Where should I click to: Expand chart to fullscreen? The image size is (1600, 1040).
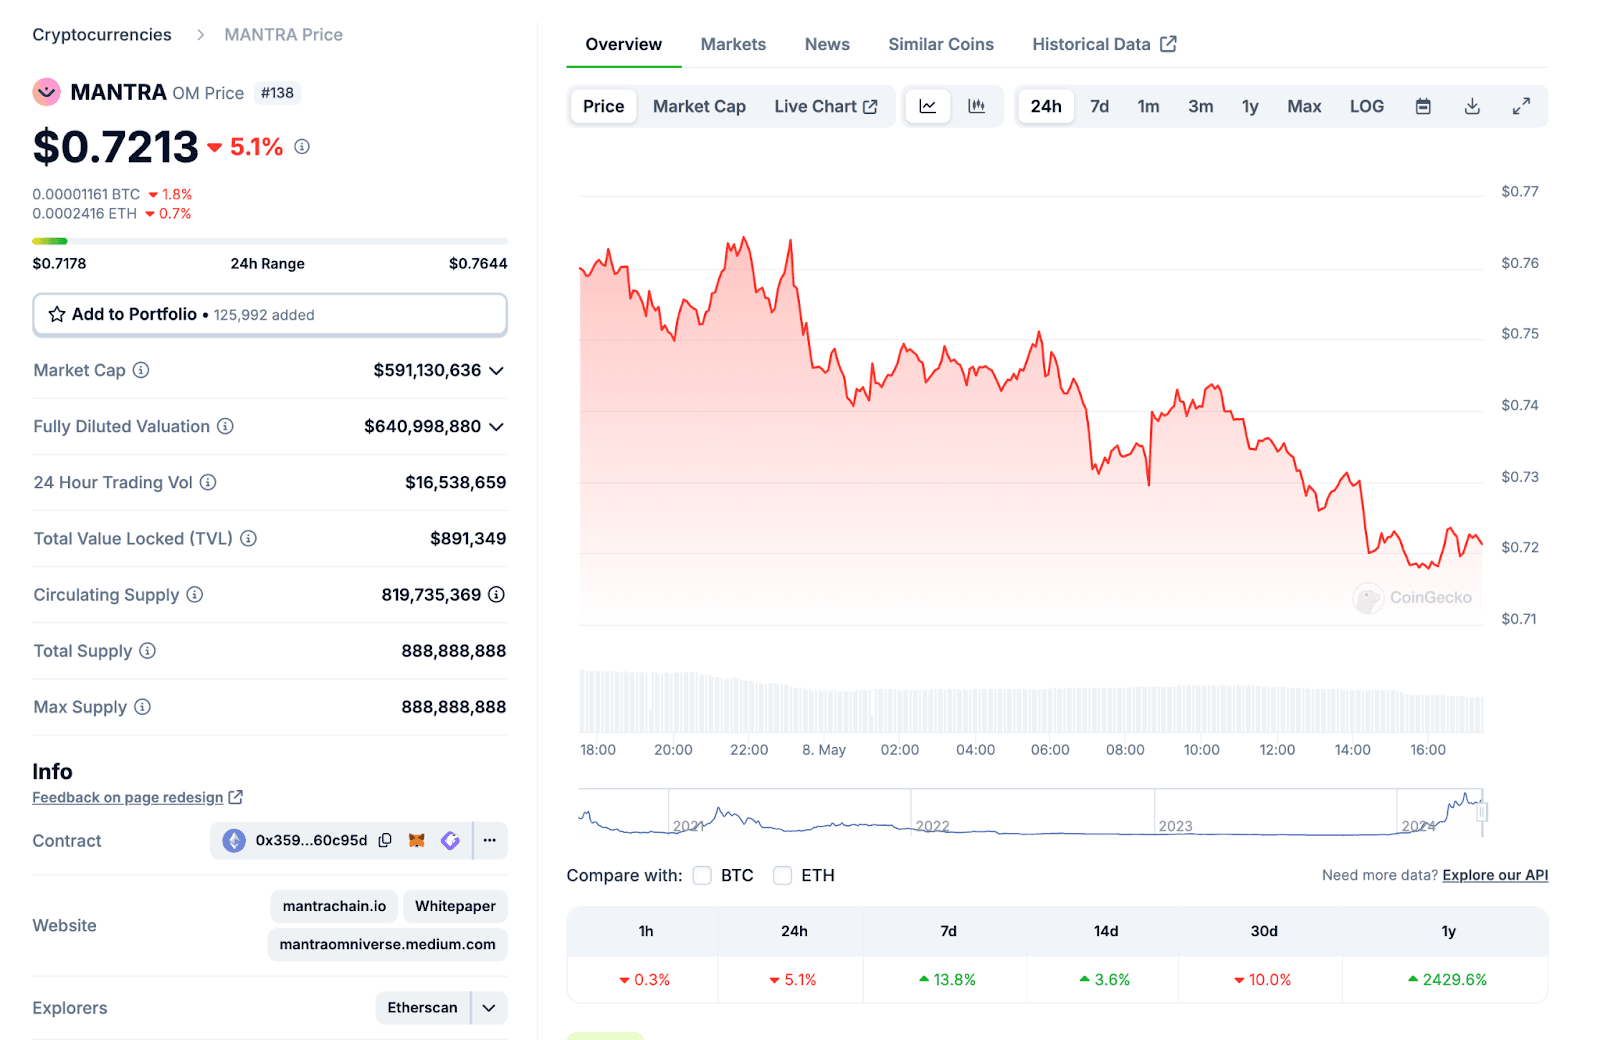(x=1521, y=106)
